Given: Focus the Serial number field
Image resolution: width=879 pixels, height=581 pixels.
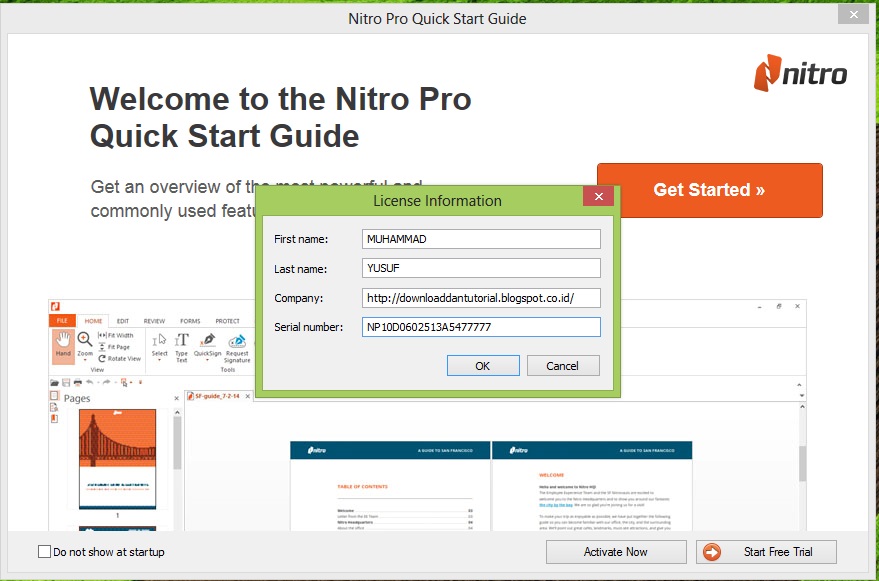Looking at the screenshot, I should [x=481, y=327].
